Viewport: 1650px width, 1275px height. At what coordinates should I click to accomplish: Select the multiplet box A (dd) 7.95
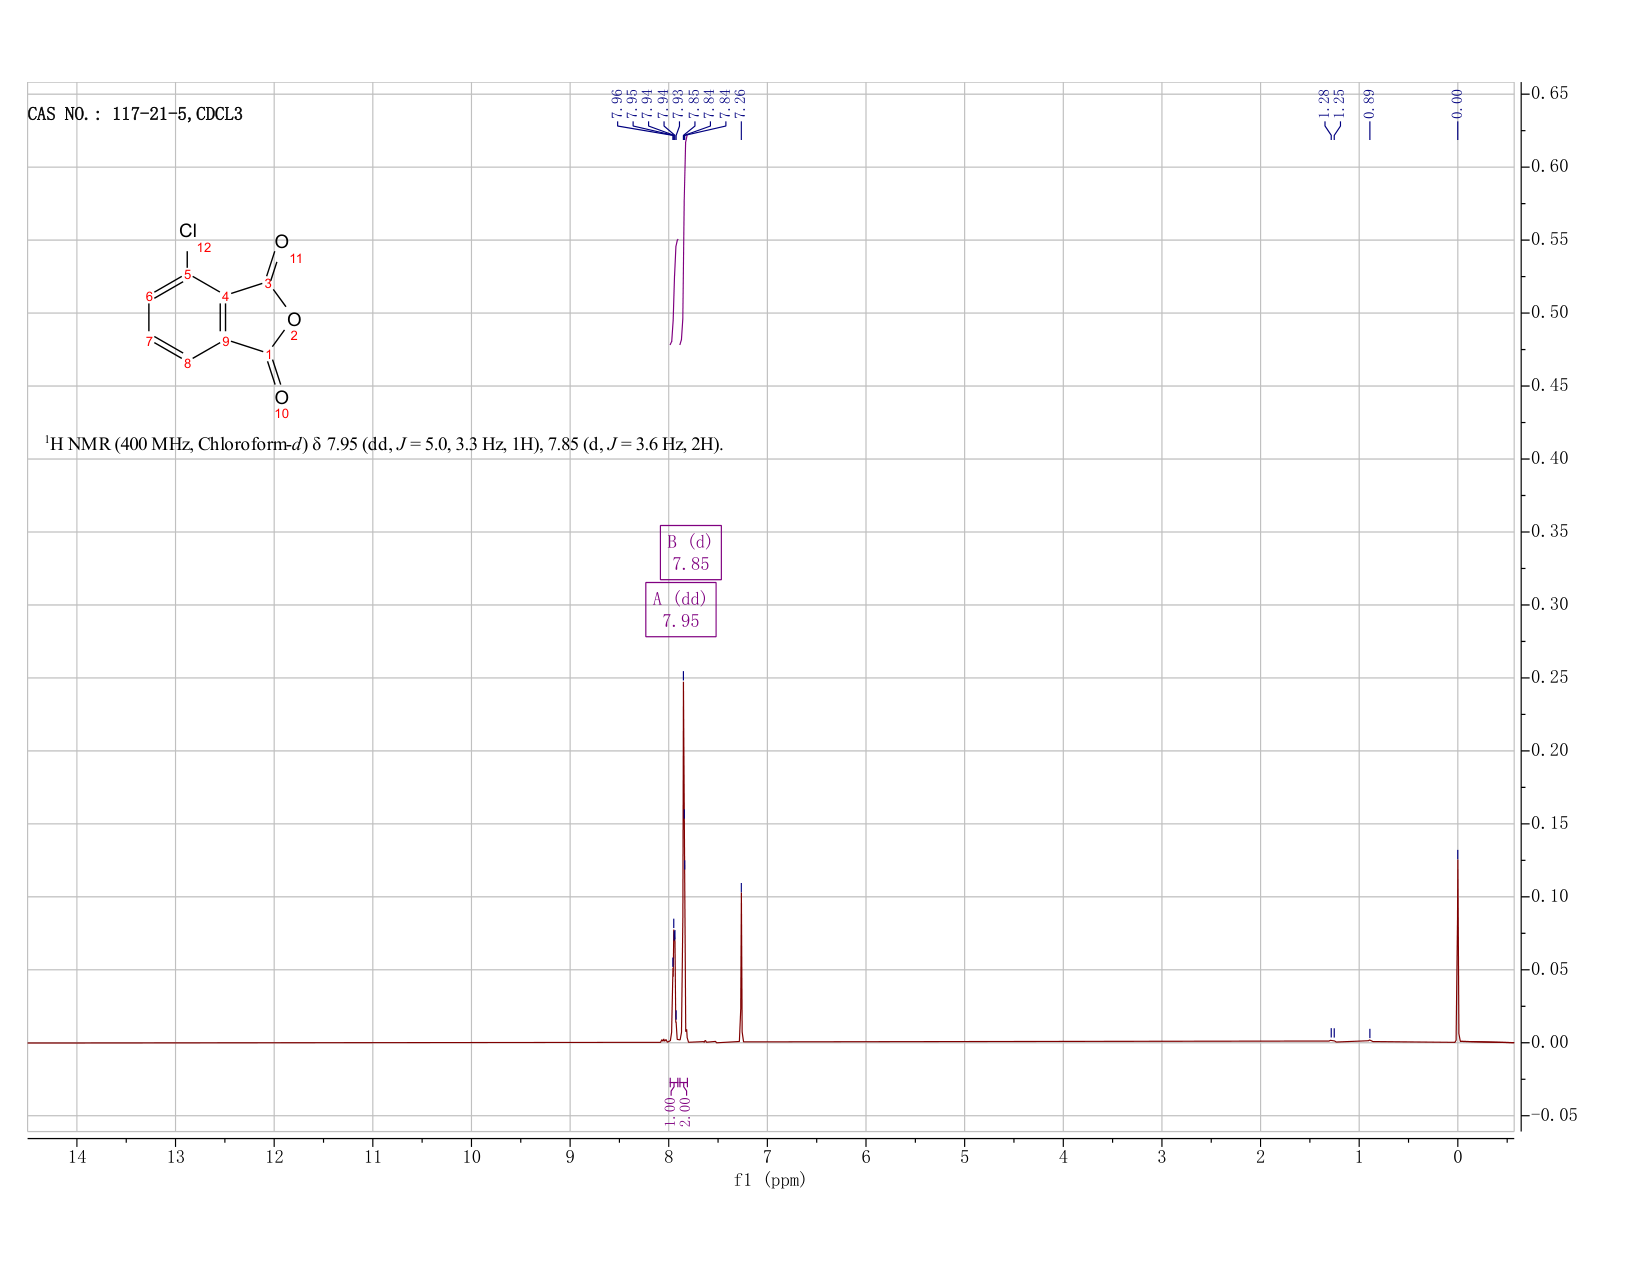pos(681,610)
